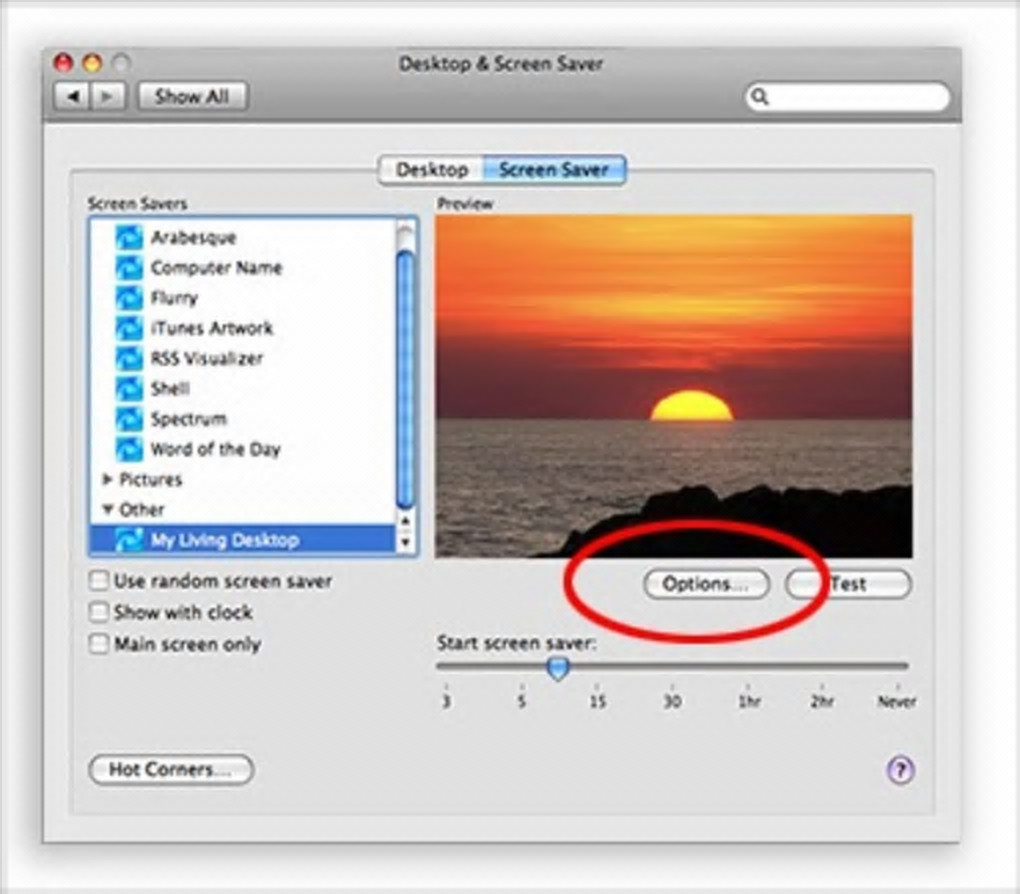
Task: Open help with the question mark icon
Action: (x=901, y=770)
